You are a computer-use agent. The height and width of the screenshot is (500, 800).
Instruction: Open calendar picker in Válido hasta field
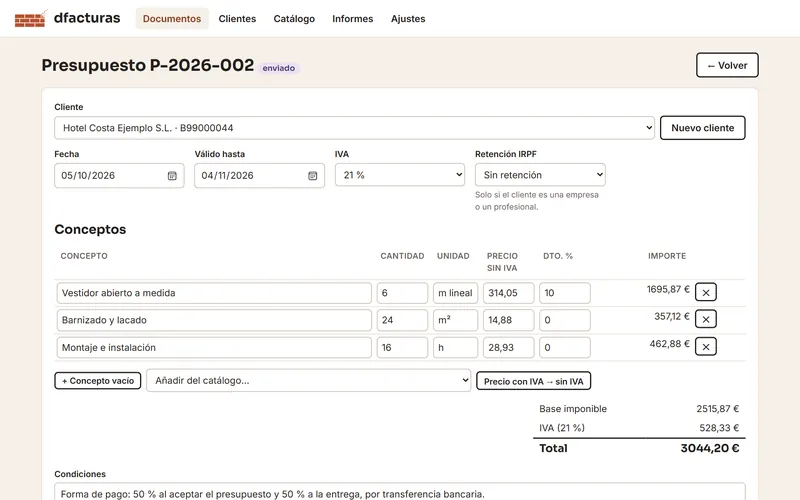point(313,176)
